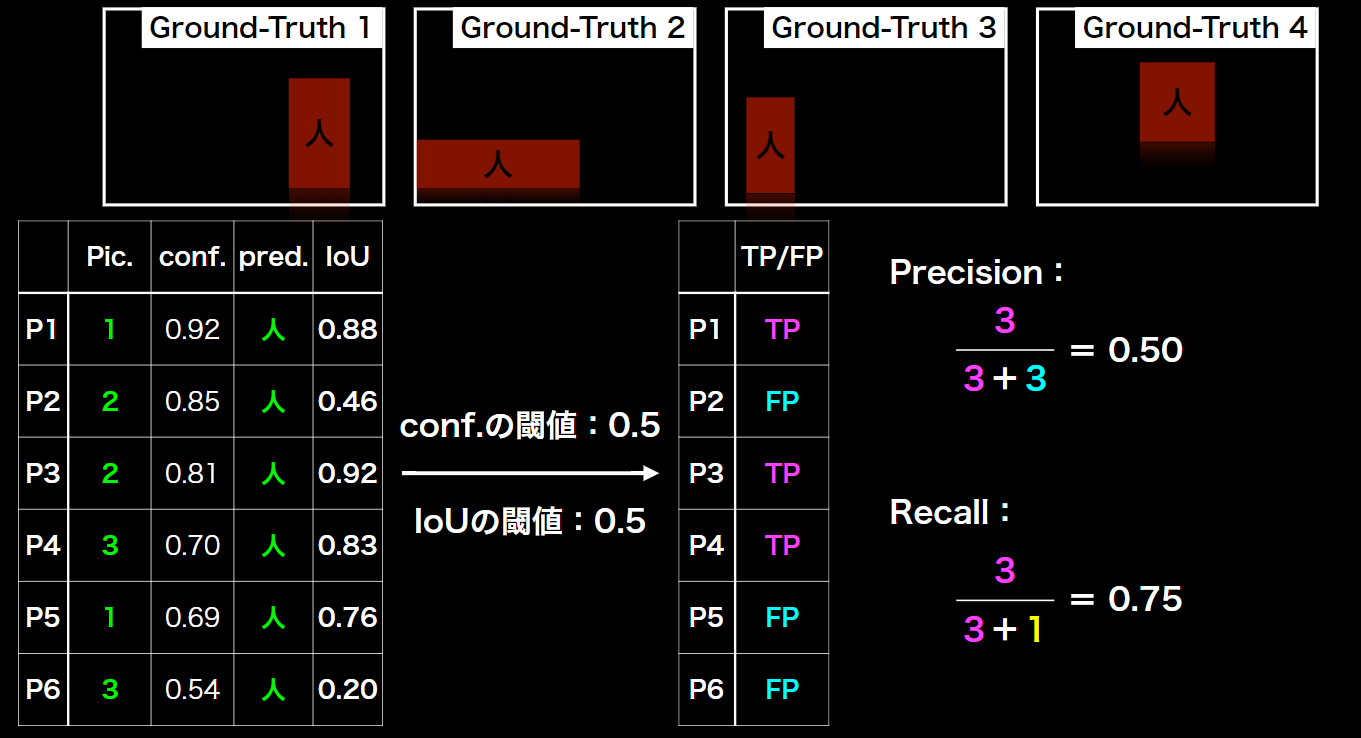Click the Recall result = 0.75
This screenshot has width=1361, height=738.
(1127, 599)
